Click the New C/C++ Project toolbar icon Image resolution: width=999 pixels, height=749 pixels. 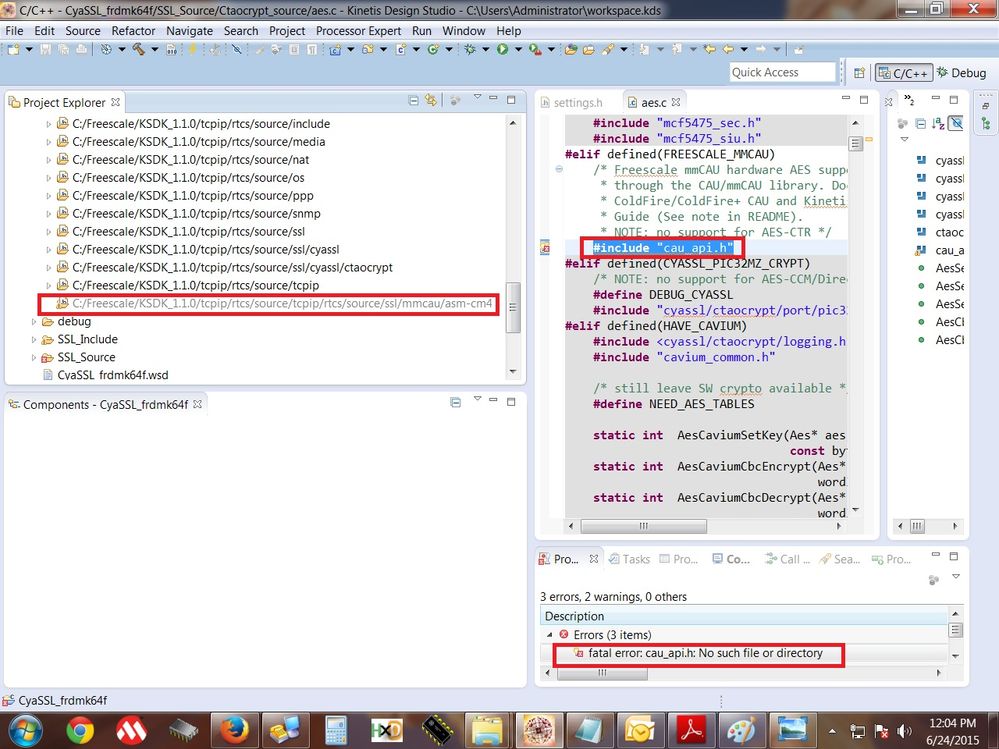[x=335, y=49]
